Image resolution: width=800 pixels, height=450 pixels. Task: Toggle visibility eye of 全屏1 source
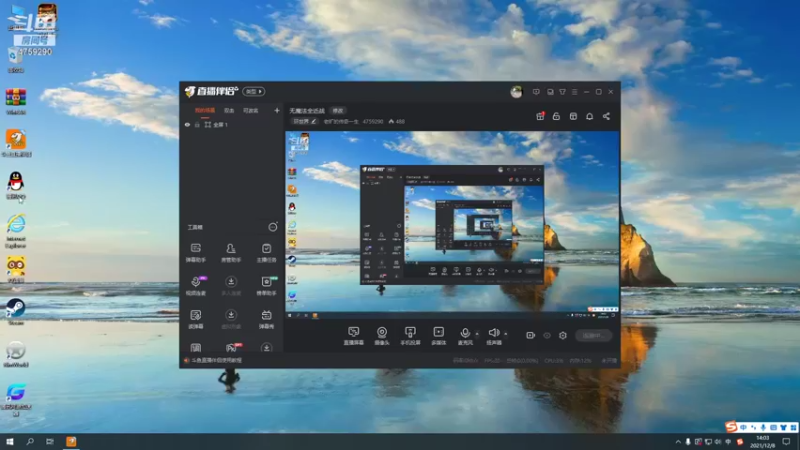[x=187, y=124]
